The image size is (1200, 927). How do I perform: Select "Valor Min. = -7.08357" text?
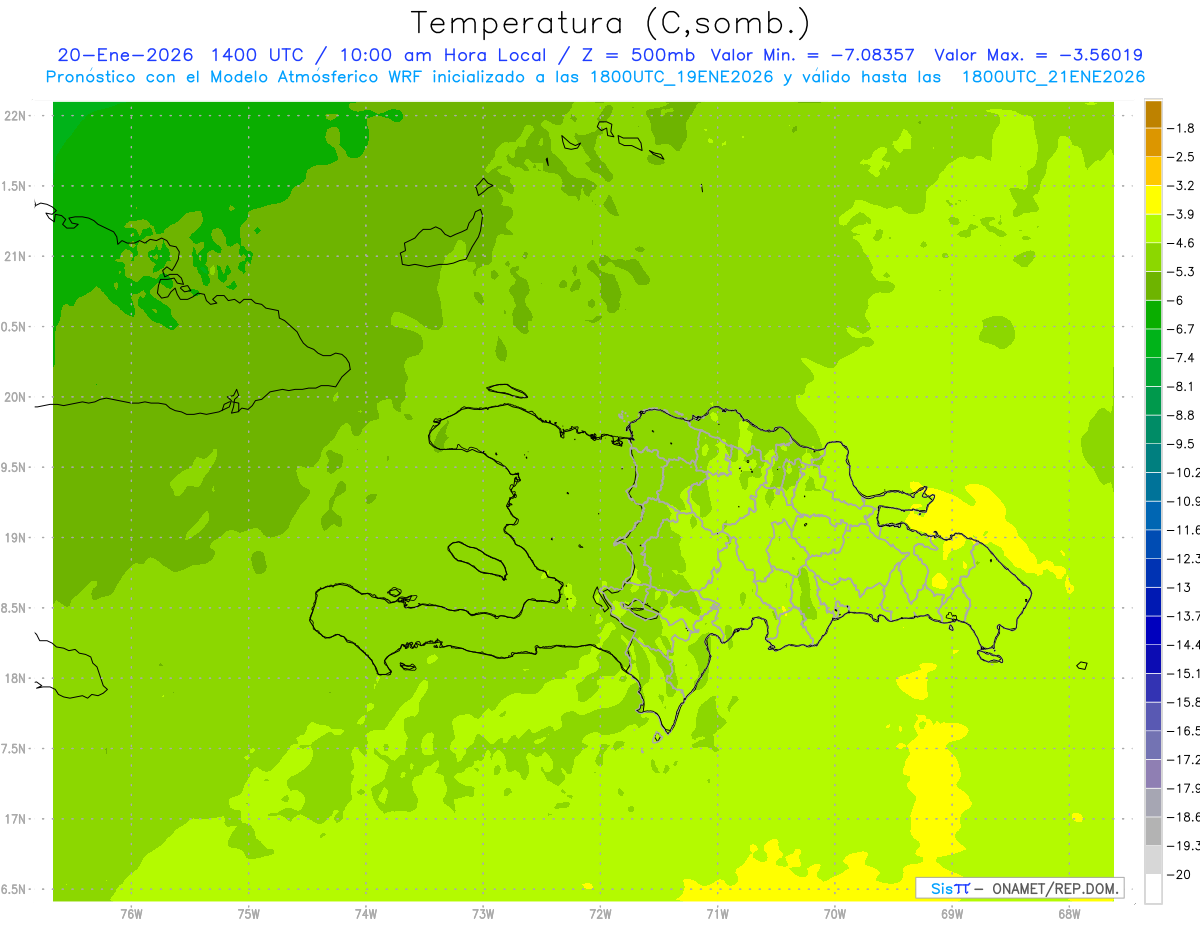(815, 55)
